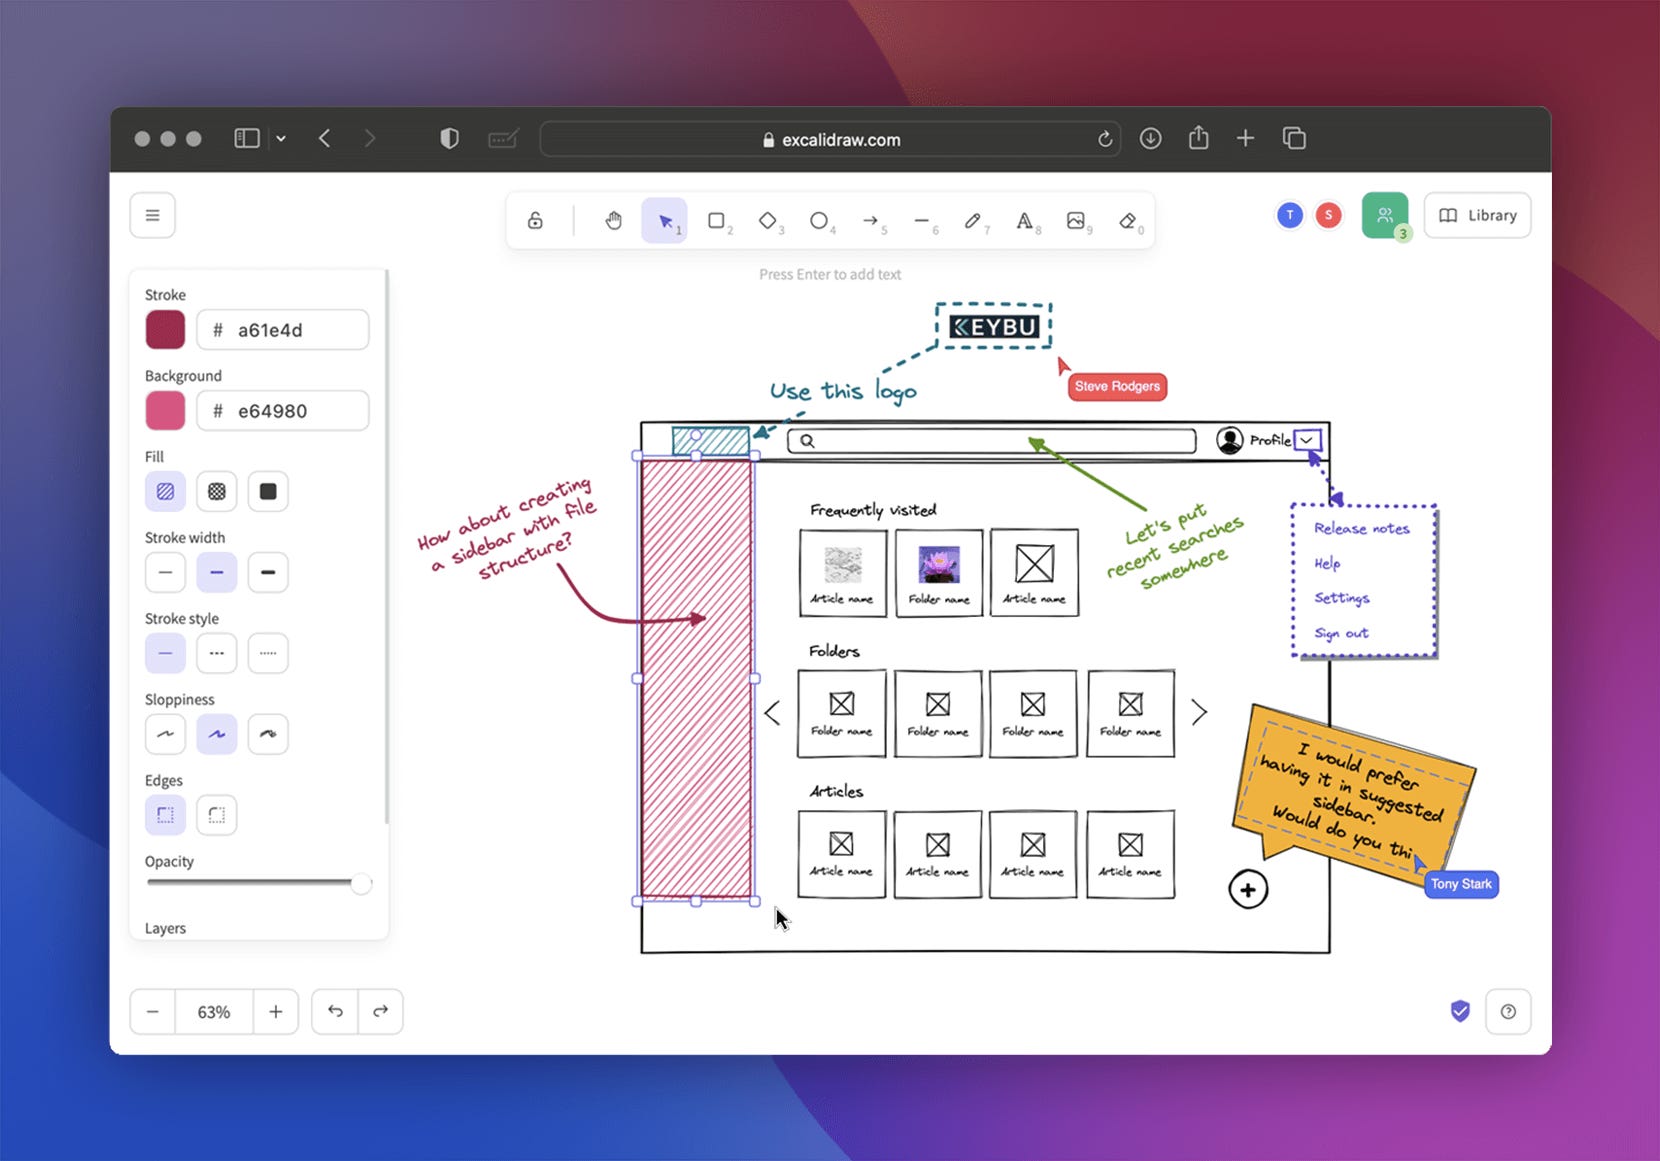The image size is (1660, 1161).
Task: Expand the Safari sidebar chevron dropdown
Action: tap(283, 138)
